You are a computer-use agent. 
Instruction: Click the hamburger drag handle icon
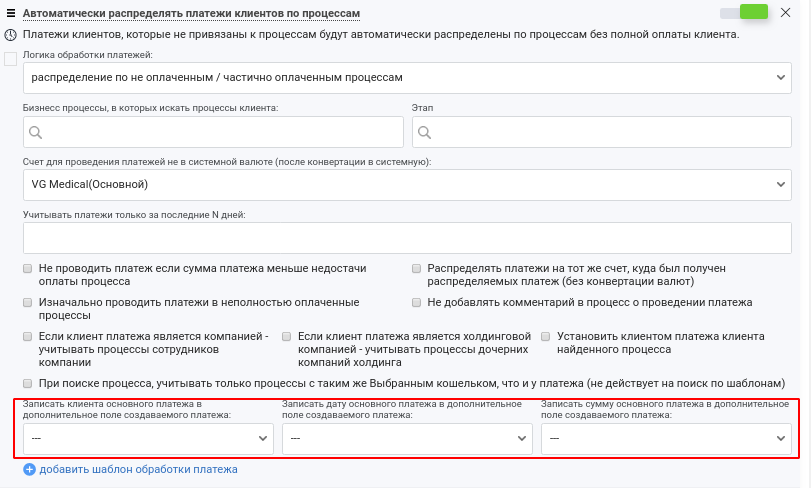point(11,13)
